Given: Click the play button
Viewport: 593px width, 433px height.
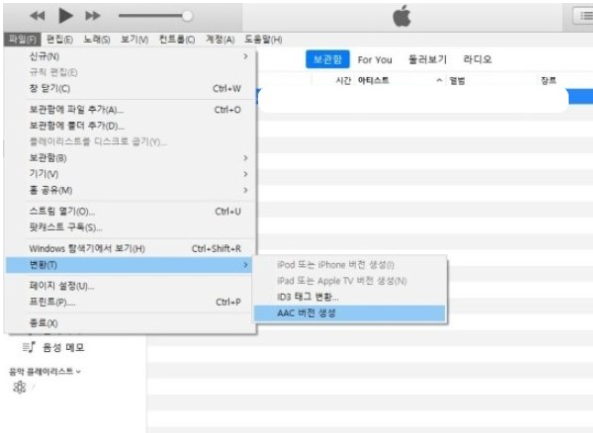Looking at the screenshot, I should pyautogui.click(x=65, y=16).
